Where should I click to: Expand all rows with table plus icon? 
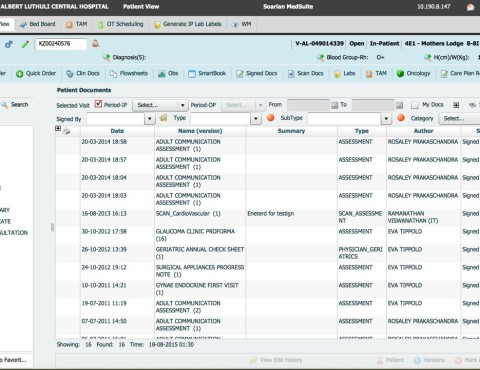click(x=58, y=129)
